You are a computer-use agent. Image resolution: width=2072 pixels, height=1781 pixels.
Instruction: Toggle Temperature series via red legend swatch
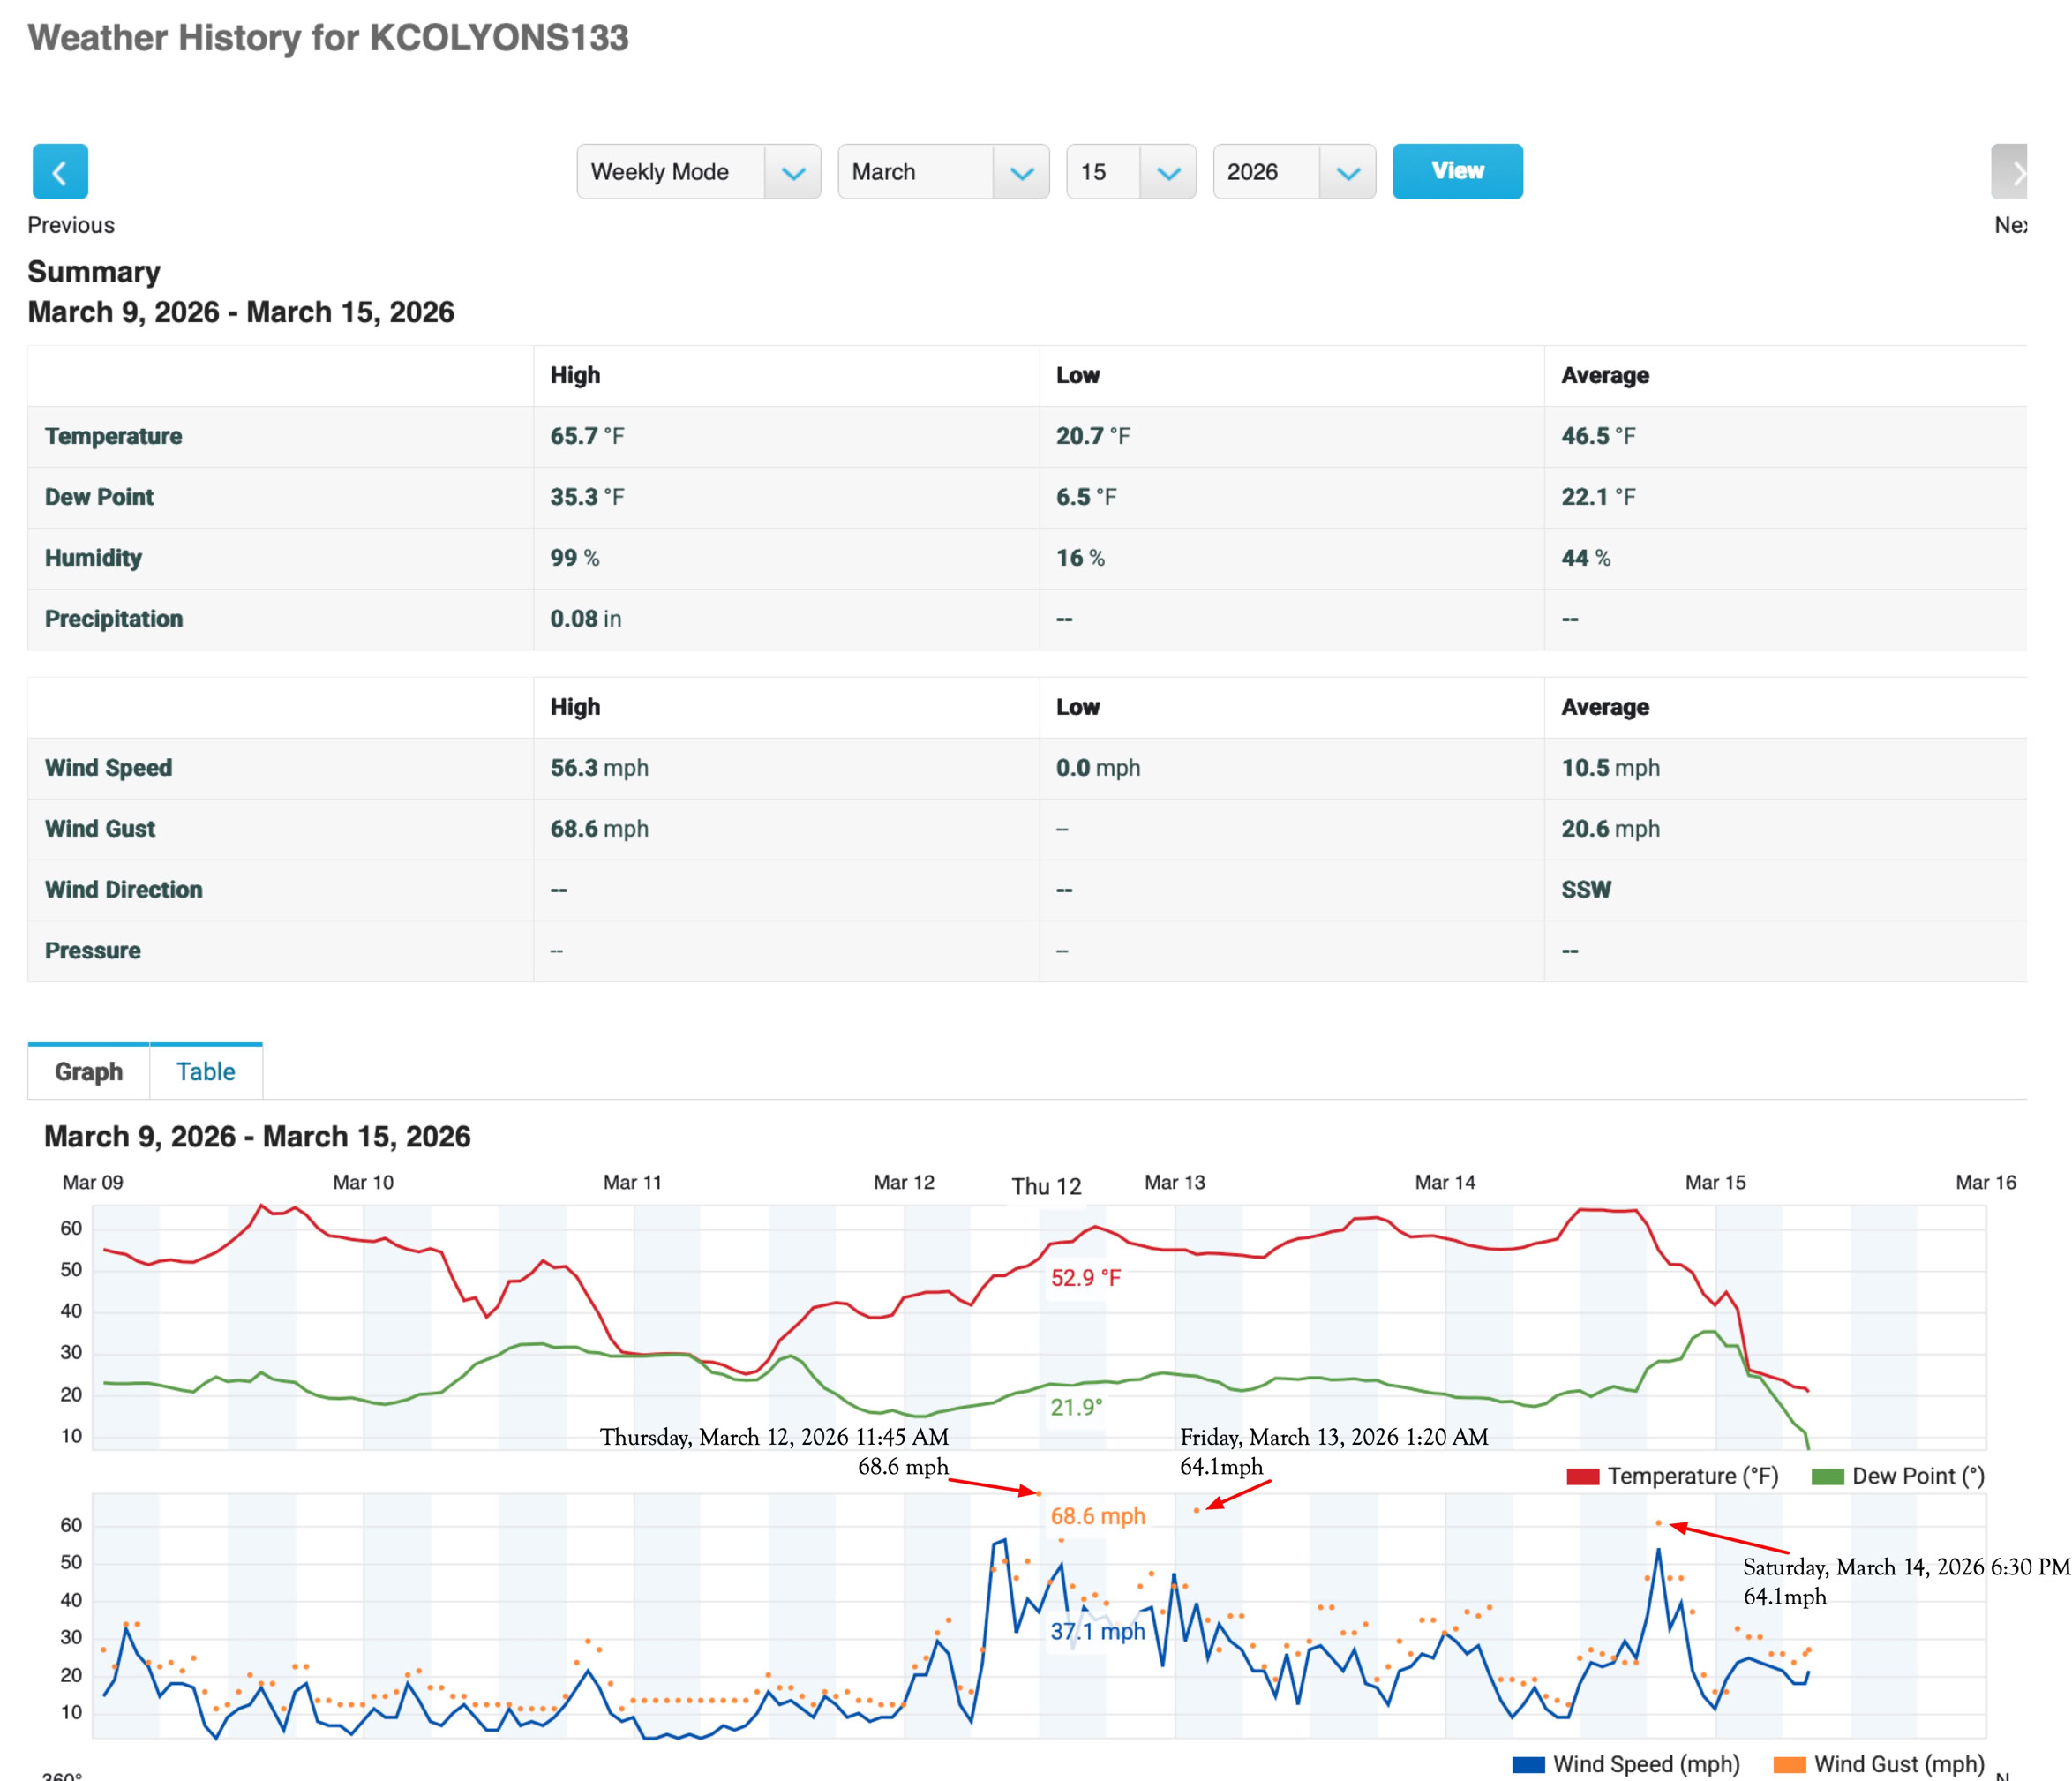1582,1477
